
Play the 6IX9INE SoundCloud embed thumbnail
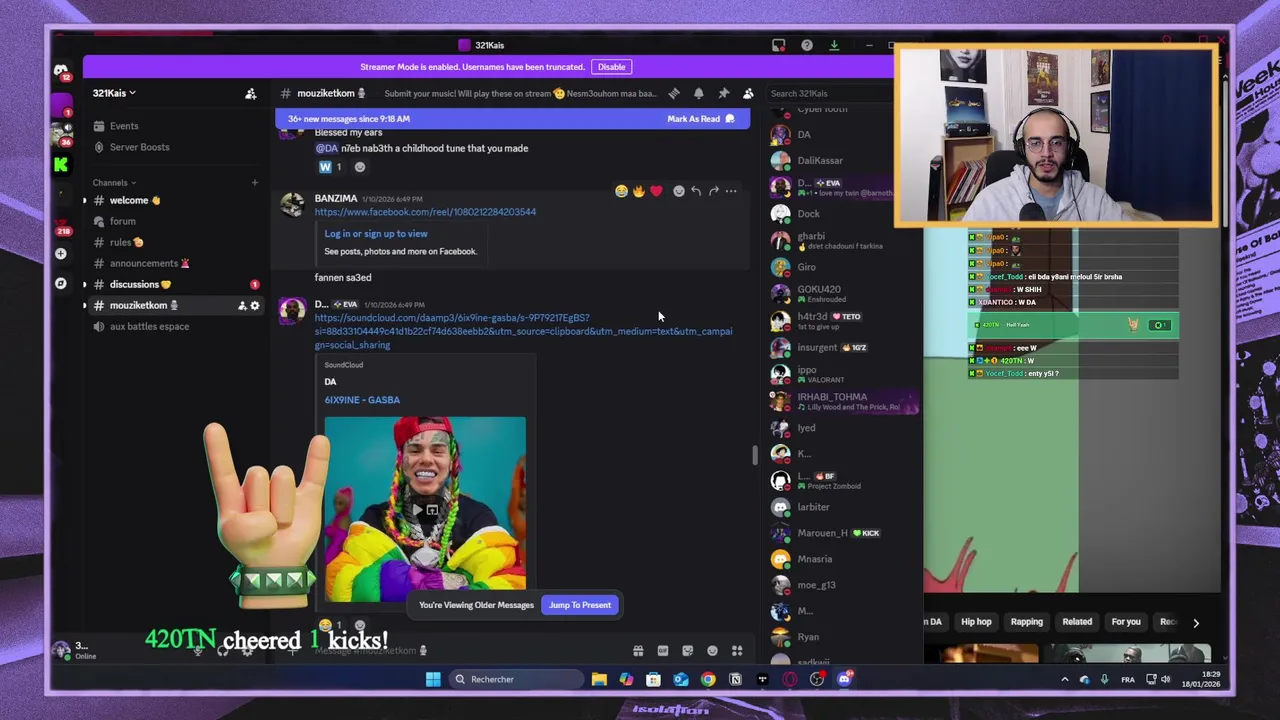coord(425,509)
